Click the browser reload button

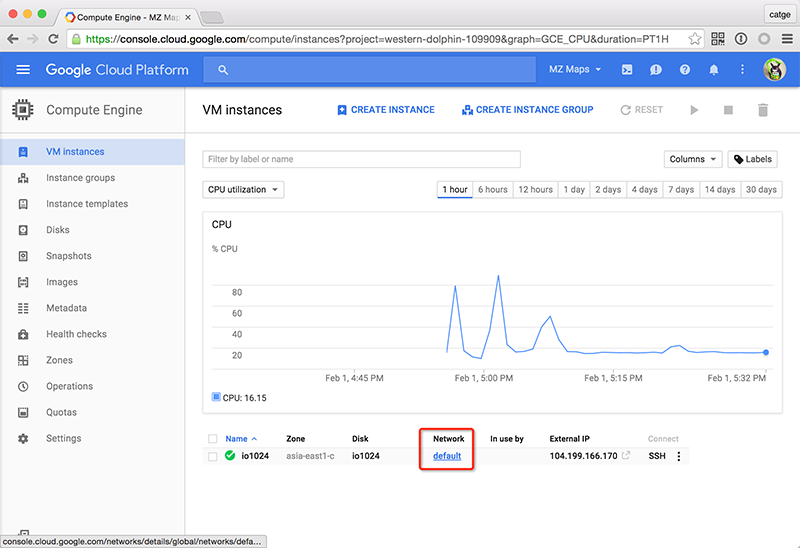click(53, 39)
